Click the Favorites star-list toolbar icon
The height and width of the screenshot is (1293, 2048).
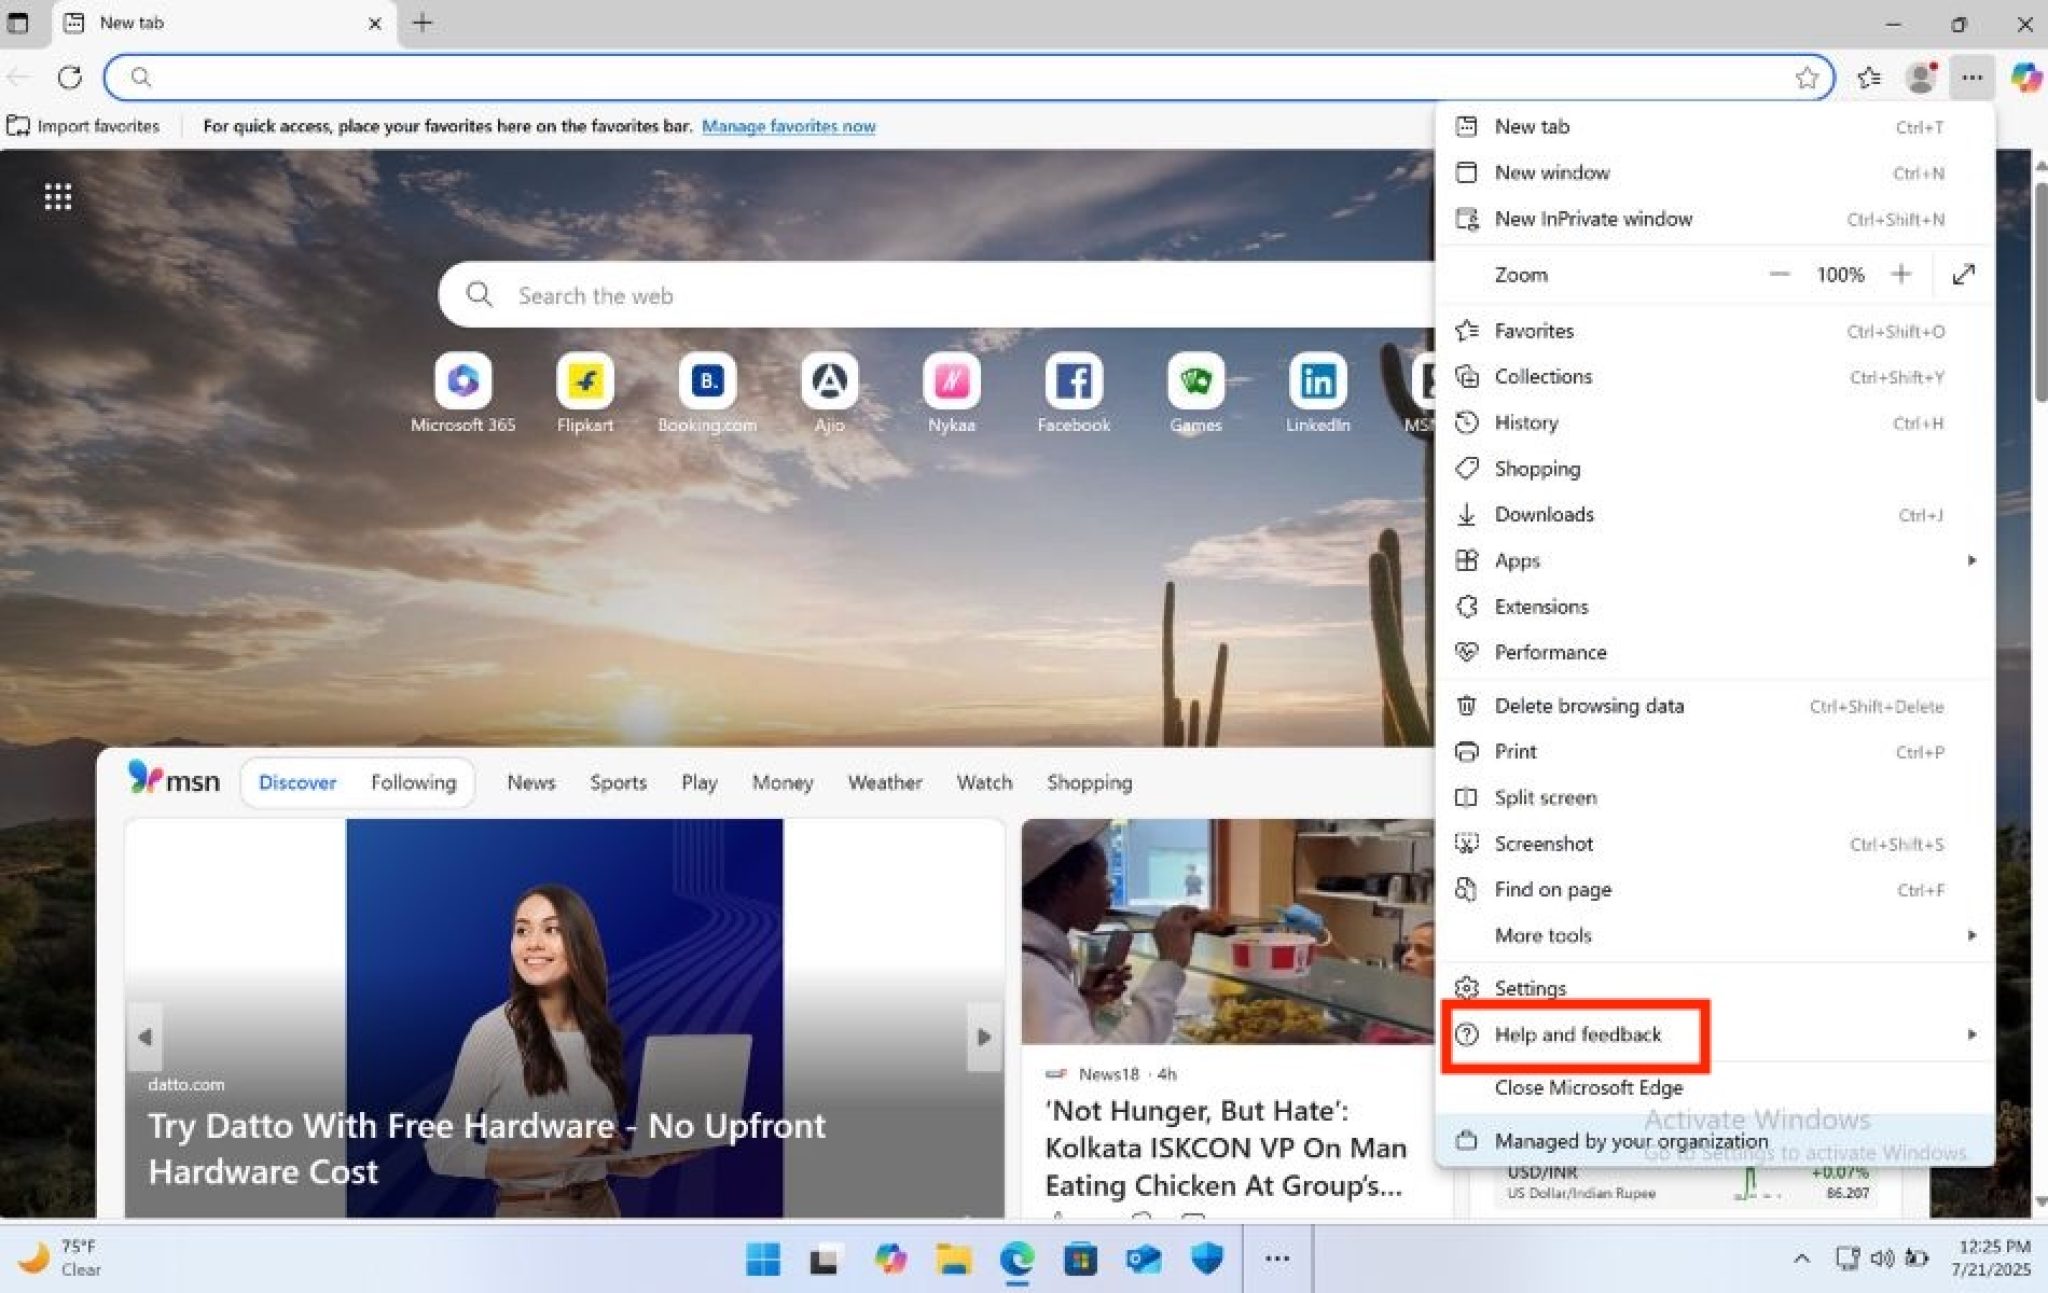[1868, 77]
